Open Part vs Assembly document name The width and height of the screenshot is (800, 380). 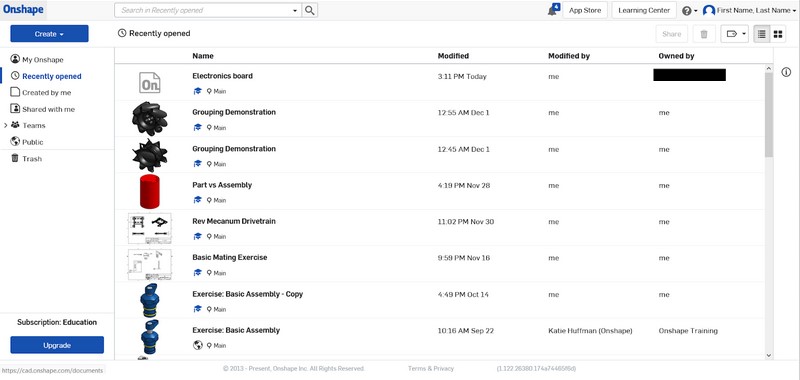(222, 185)
